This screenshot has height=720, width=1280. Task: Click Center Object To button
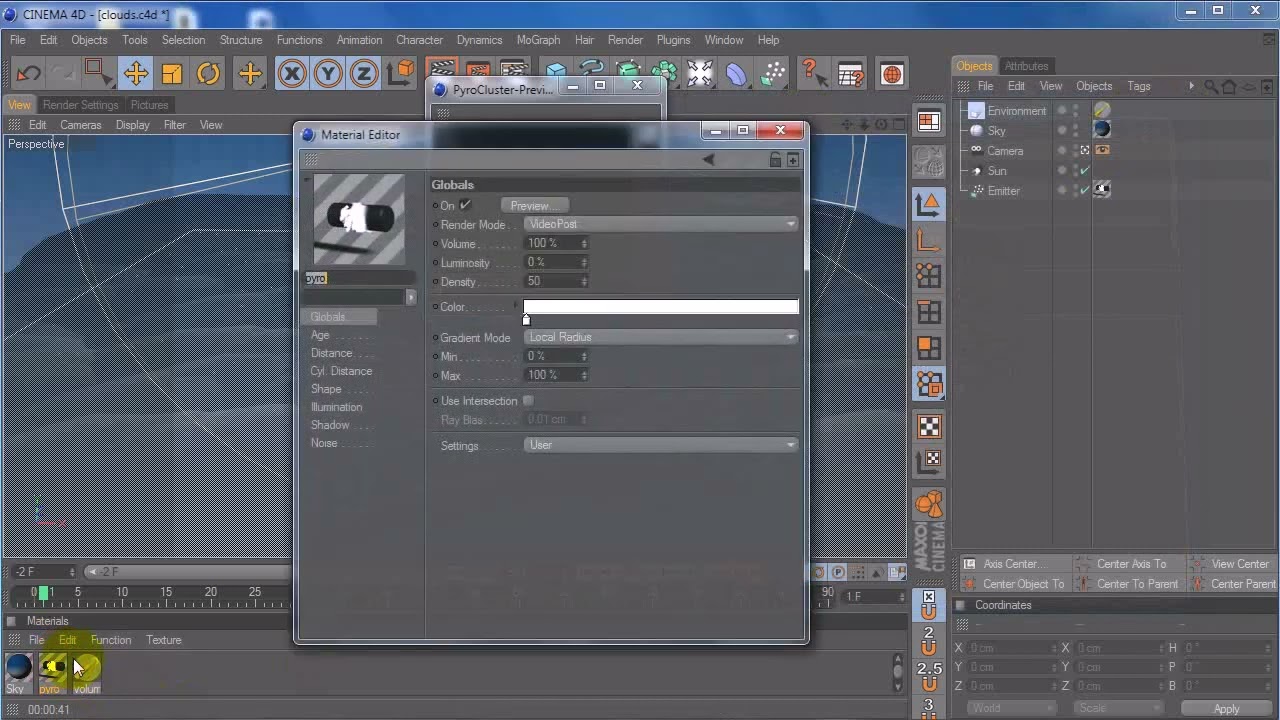pyautogui.click(x=1023, y=584)
